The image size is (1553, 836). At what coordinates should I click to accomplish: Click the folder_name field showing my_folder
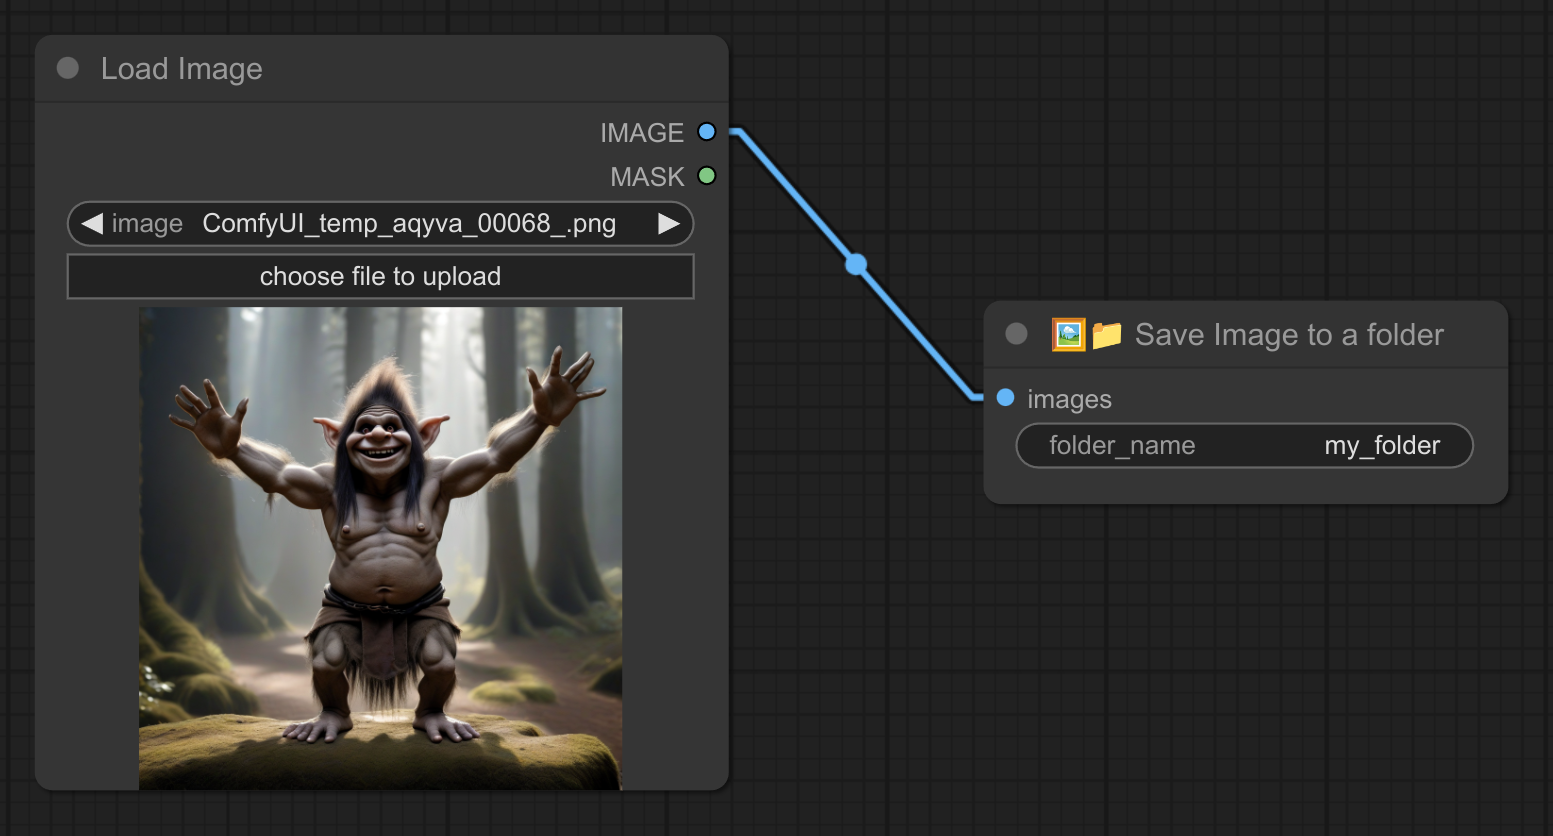tap(1244, 446)
